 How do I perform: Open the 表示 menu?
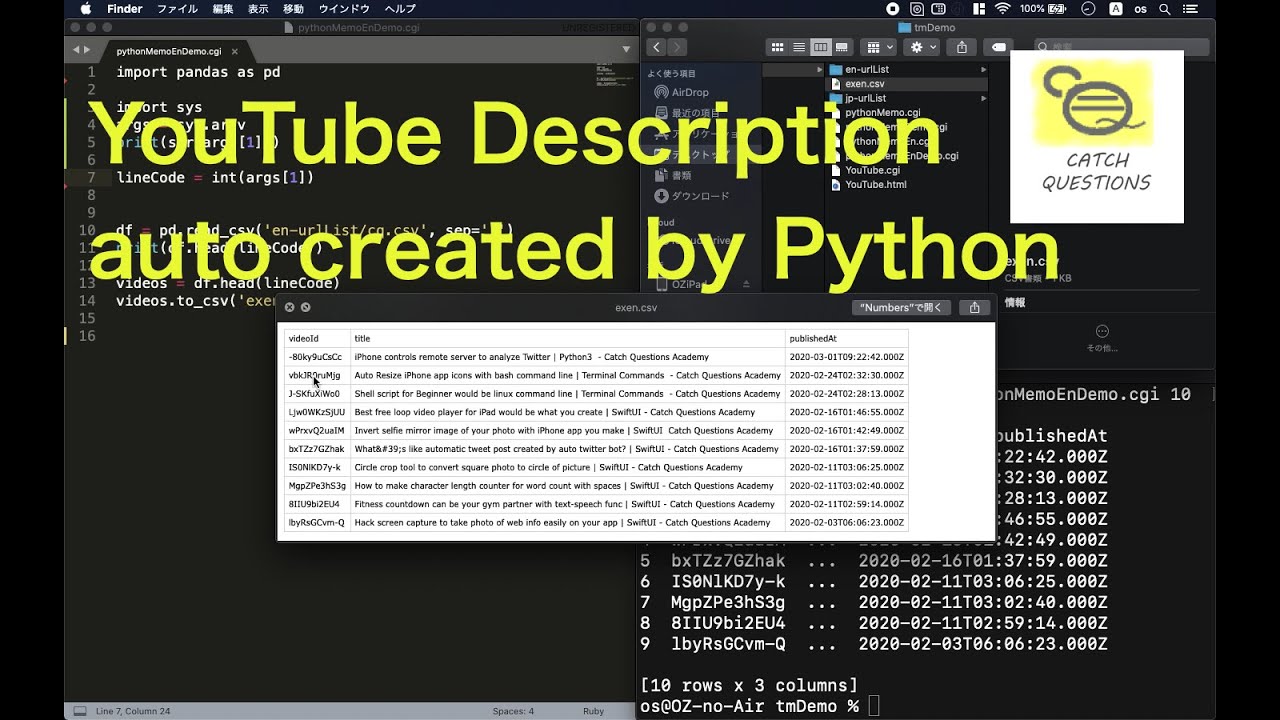point(258,9)
